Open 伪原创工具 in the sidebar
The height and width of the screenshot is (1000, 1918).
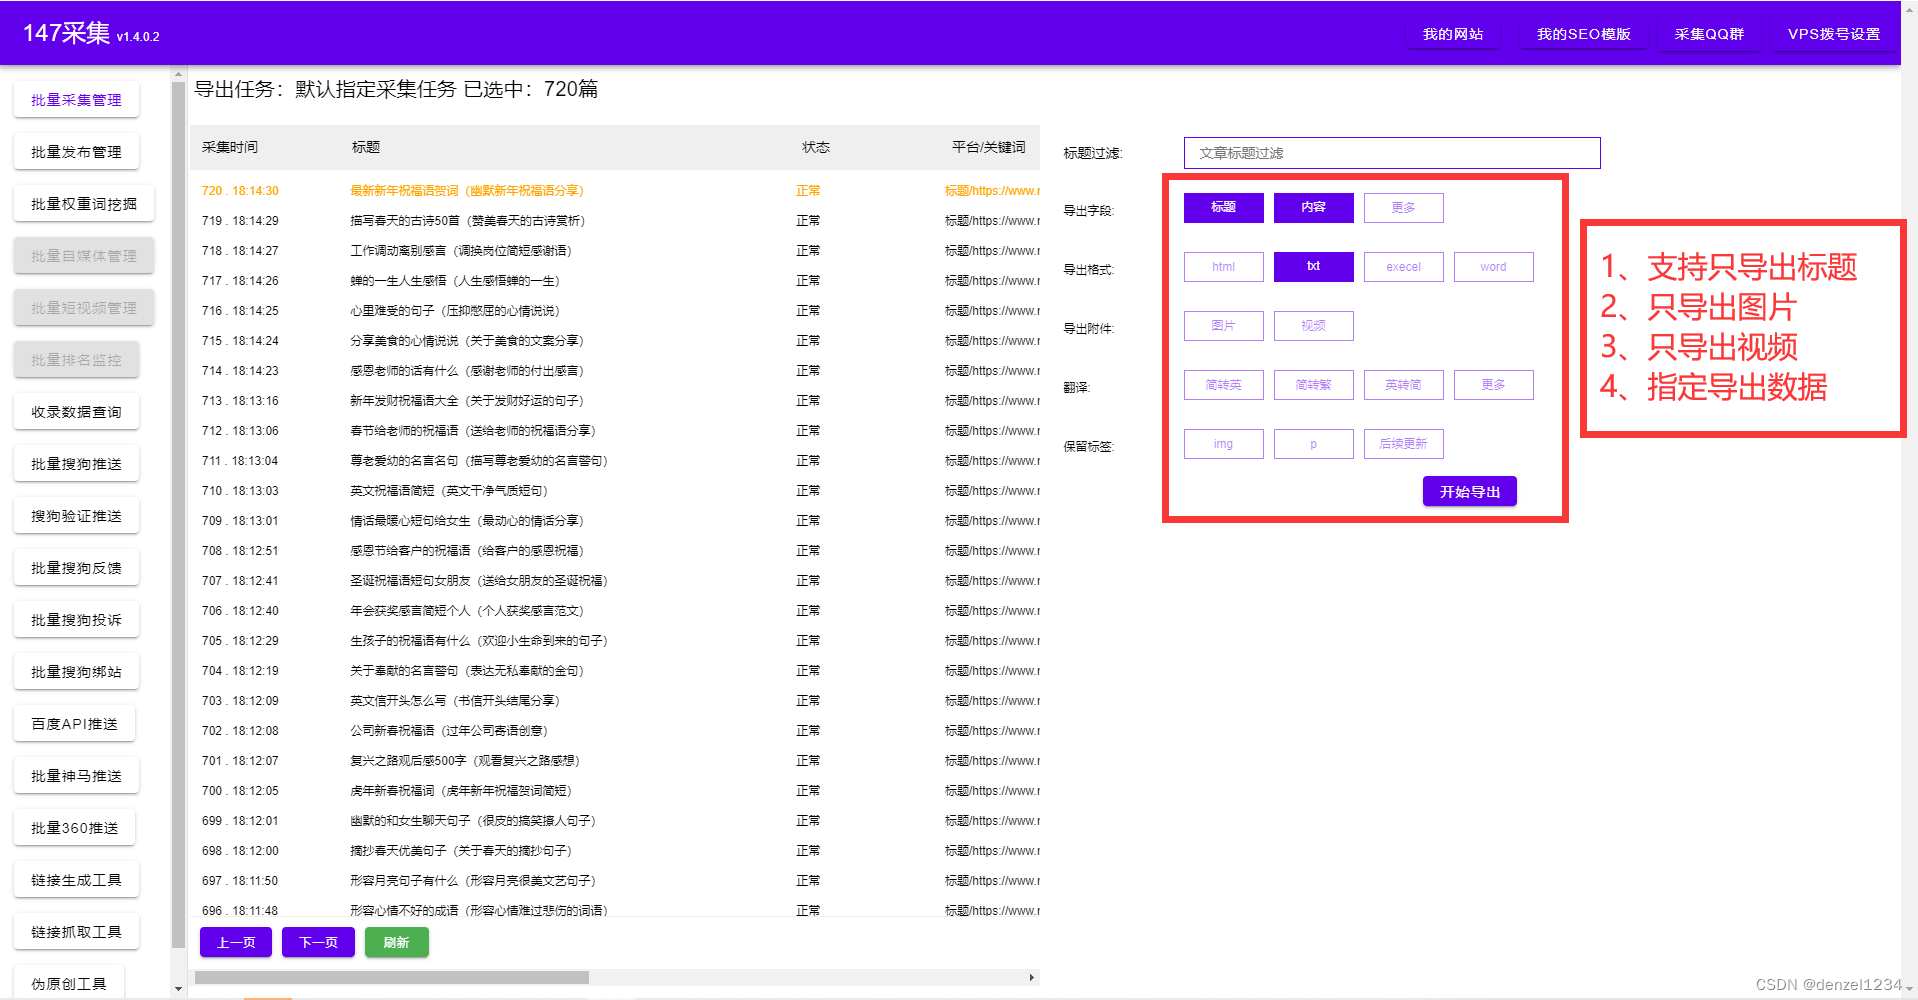[68, 983]
